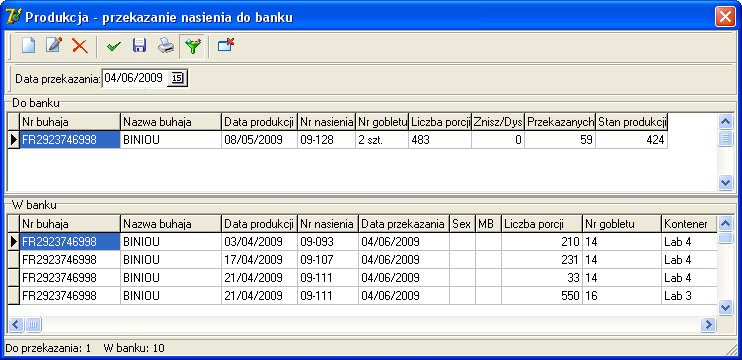Image resolution: width=742 pixels, height=360 pixels.
Task: Click the green checkmark confirm icon
Action: [114, 46]
